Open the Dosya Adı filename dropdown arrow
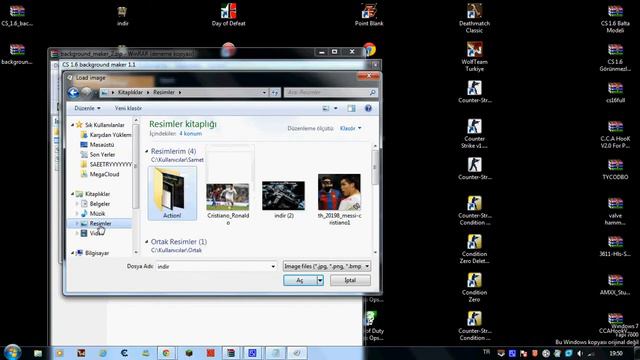This screenshot has width=640, height=360. coord(273,267)
